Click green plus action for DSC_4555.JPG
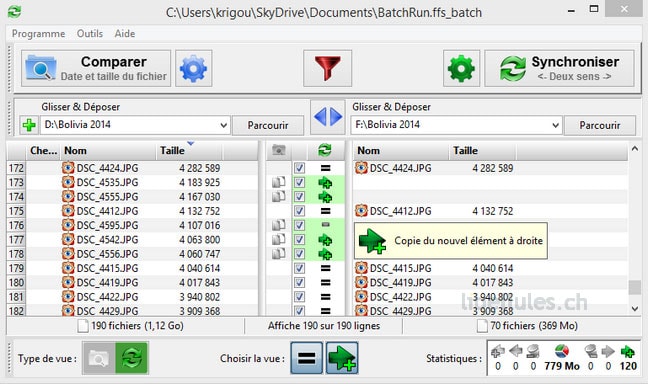648x384 pixels. tap(325, 197)
